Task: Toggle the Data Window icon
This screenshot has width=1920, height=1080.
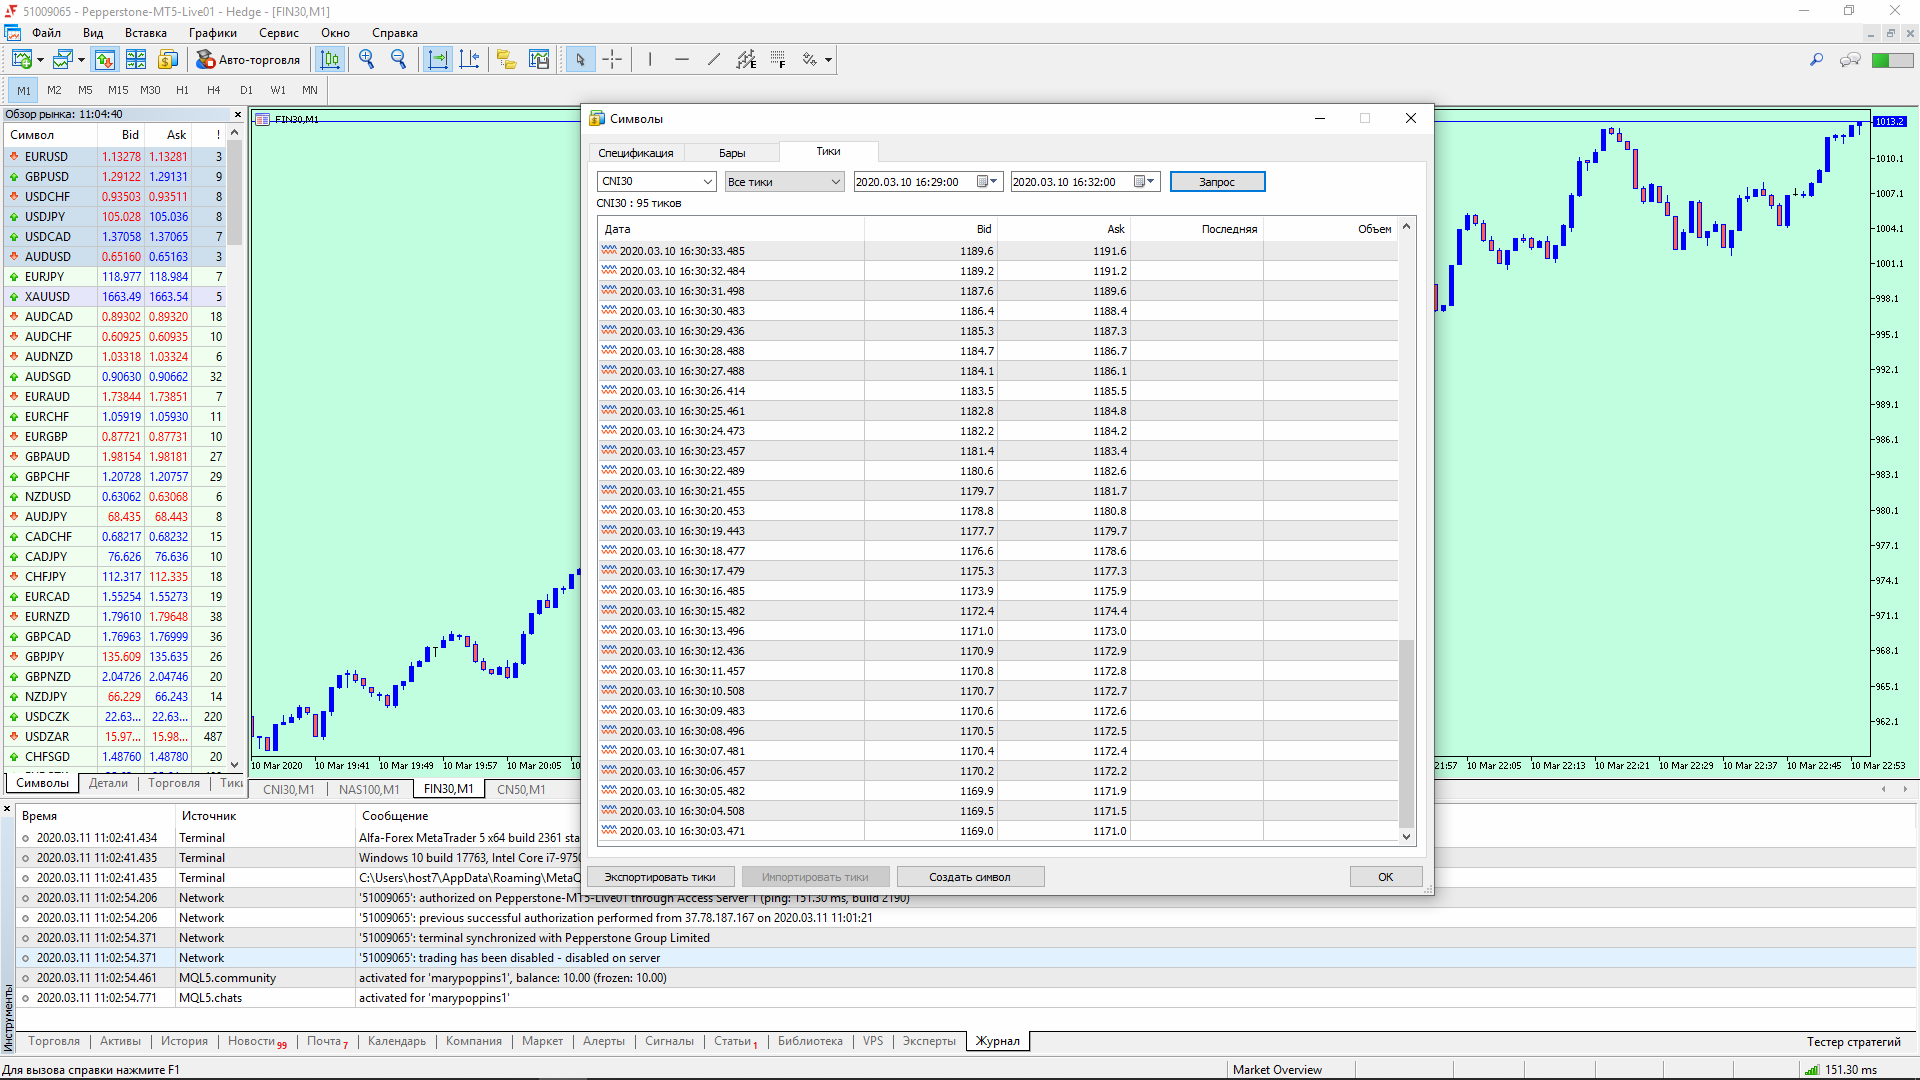Action: [136, 60]
